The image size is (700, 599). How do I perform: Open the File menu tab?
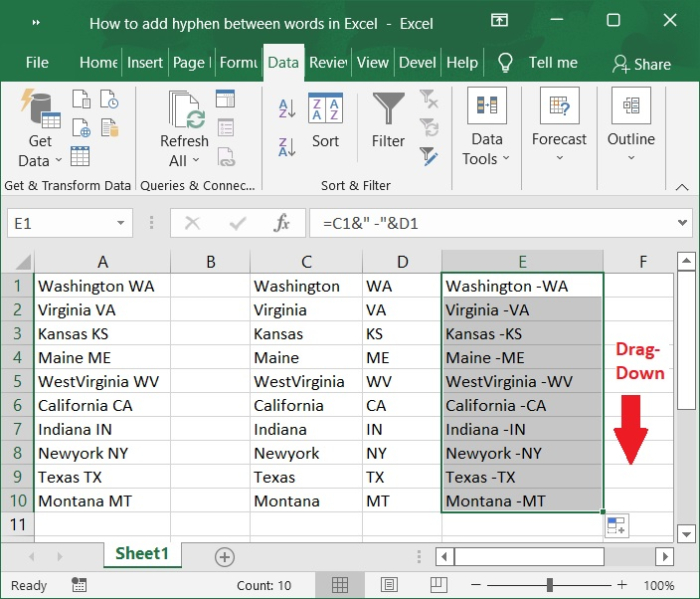37,63
